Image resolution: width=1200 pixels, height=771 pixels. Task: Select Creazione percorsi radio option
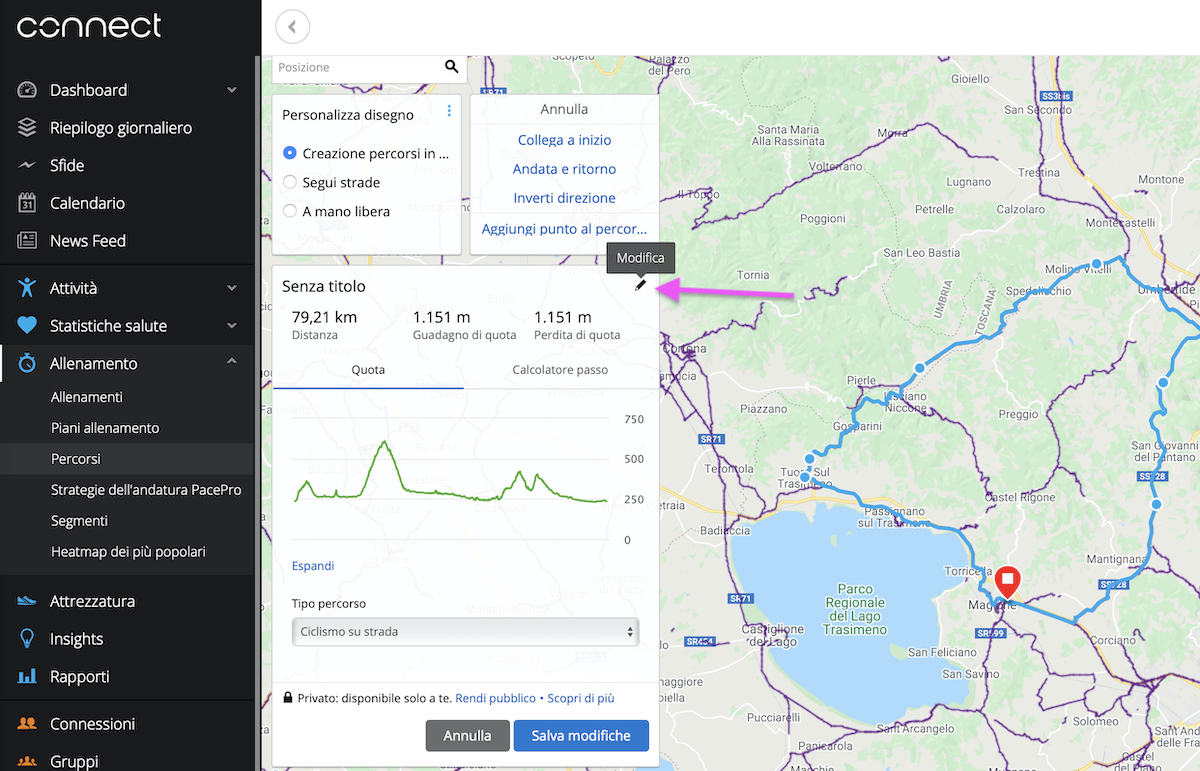pyautogui.click(x=290, y=154)
